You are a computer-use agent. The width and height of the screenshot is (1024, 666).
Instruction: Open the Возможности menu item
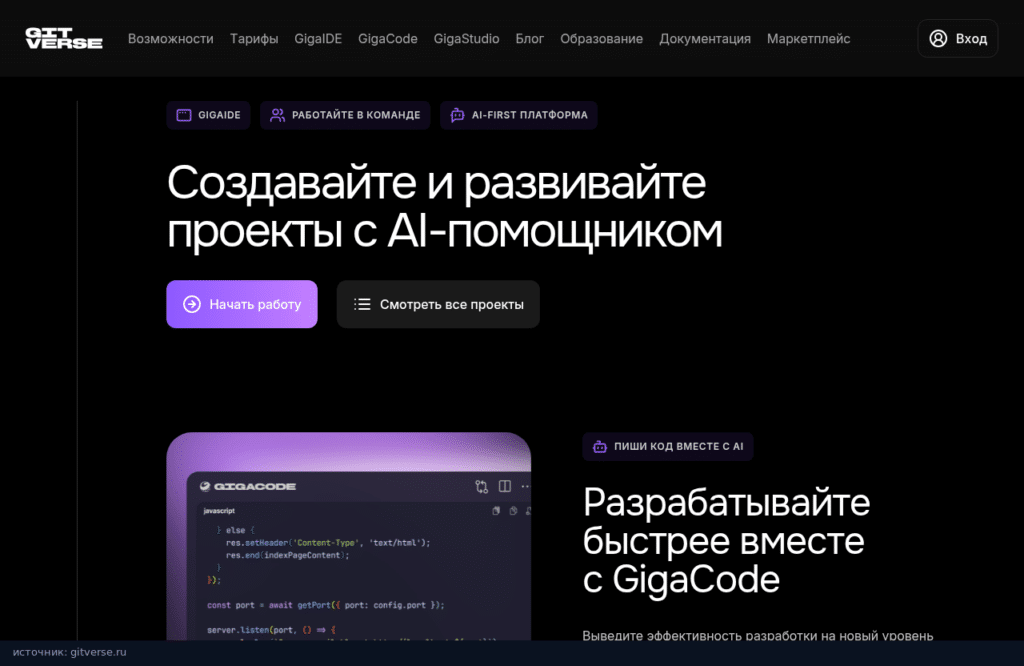click(170, 39)
